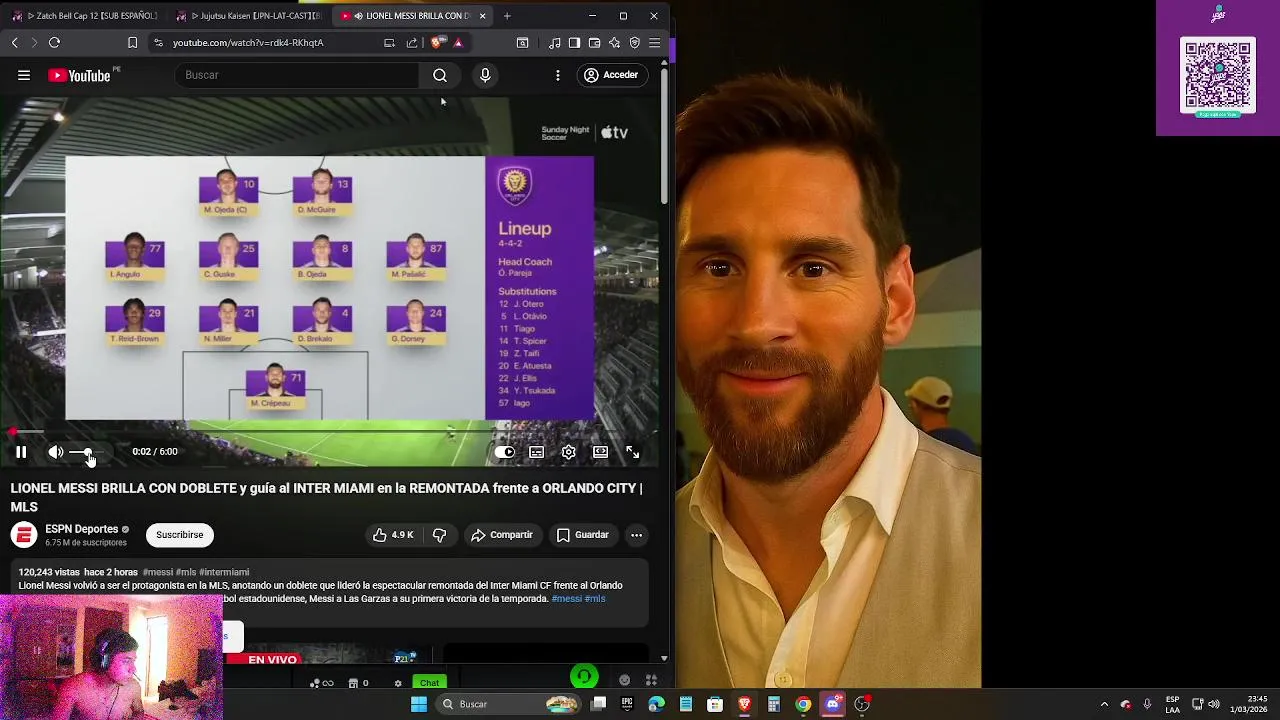Open Leo AI sparkle icon
Viewport: 1280px width, 720px height.
[614, 43]
